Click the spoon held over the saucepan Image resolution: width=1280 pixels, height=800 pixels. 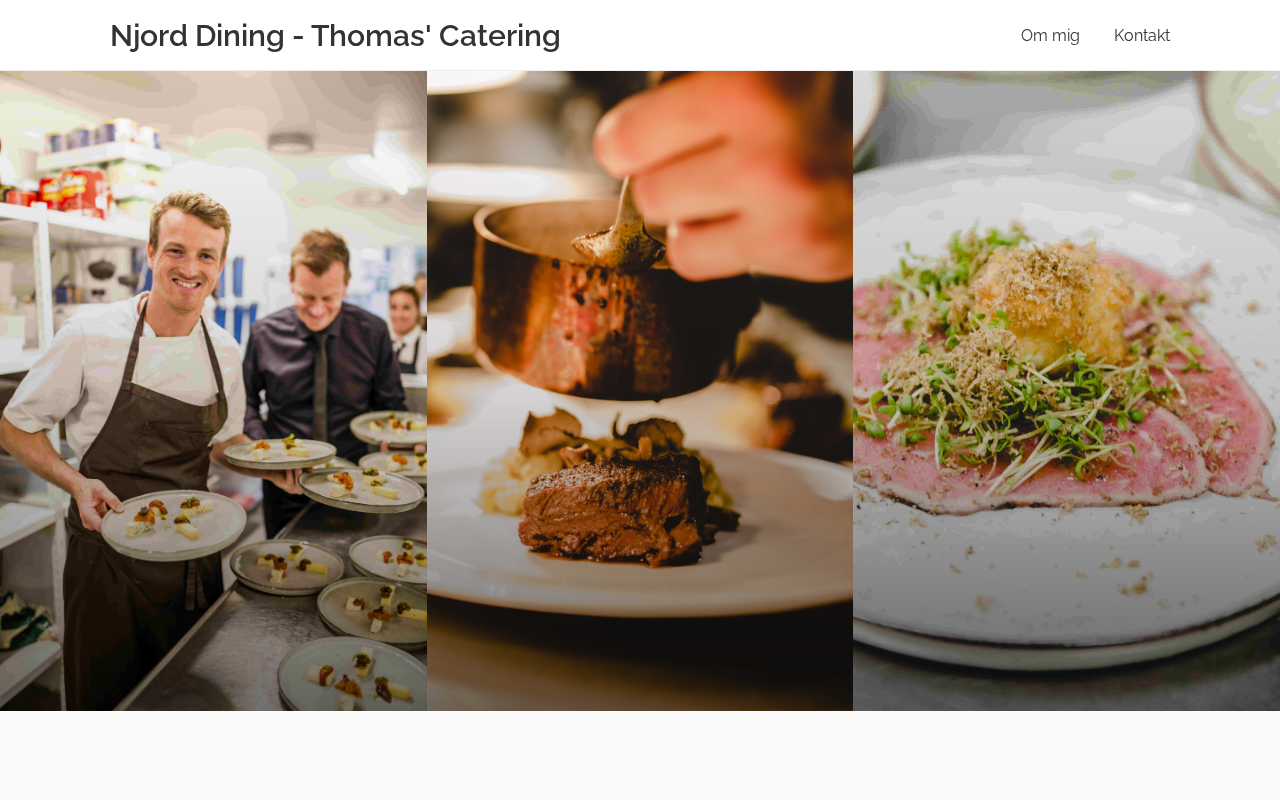click(x=620, y=235)
